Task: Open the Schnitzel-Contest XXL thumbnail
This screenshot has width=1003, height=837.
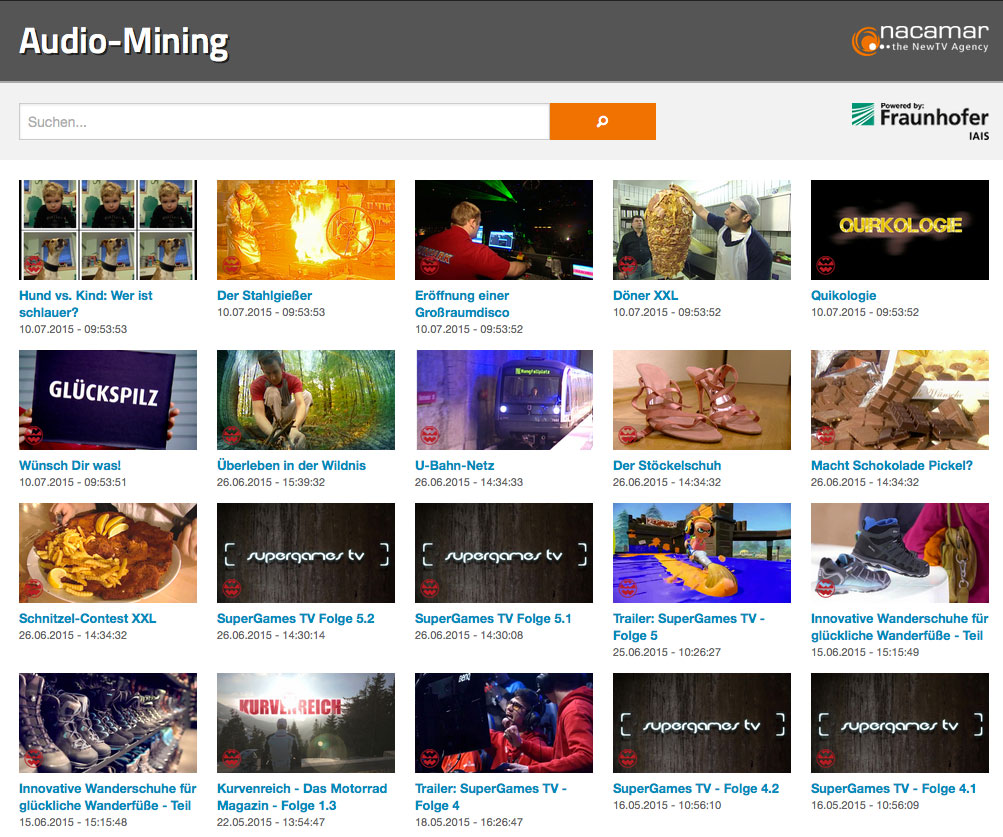Action: click(x=108, y=553)
